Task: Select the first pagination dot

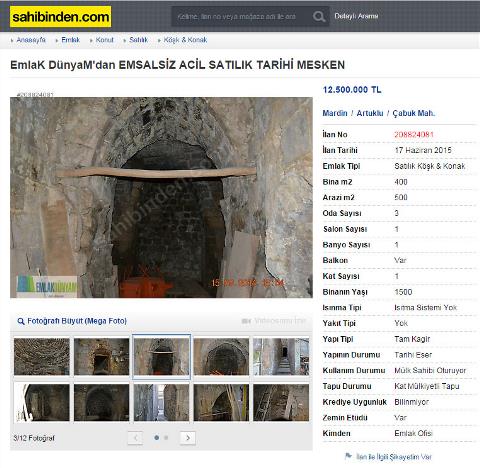Action: (156, 437)
